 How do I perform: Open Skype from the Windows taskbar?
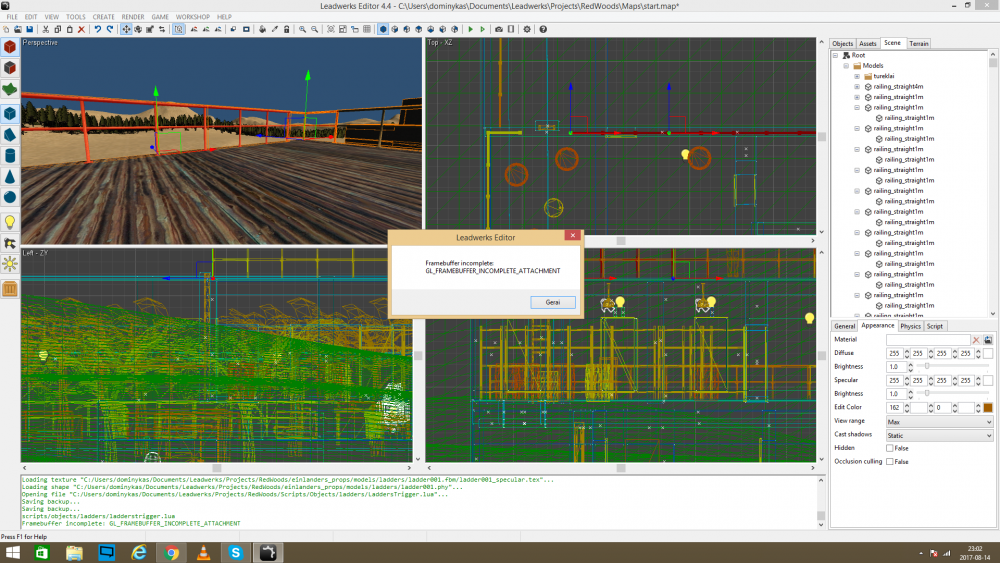pyautogui.click(x=235, y=552)
